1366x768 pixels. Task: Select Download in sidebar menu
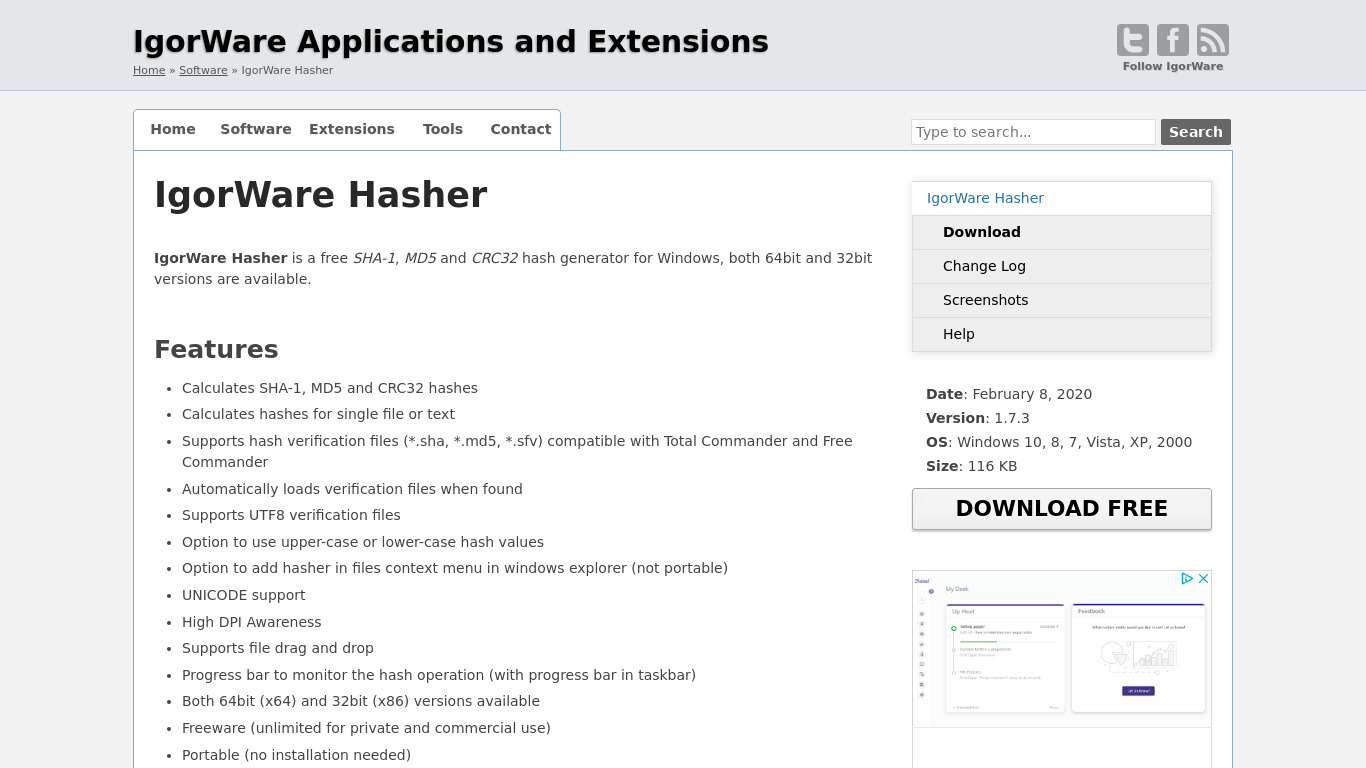[1062, 232]
